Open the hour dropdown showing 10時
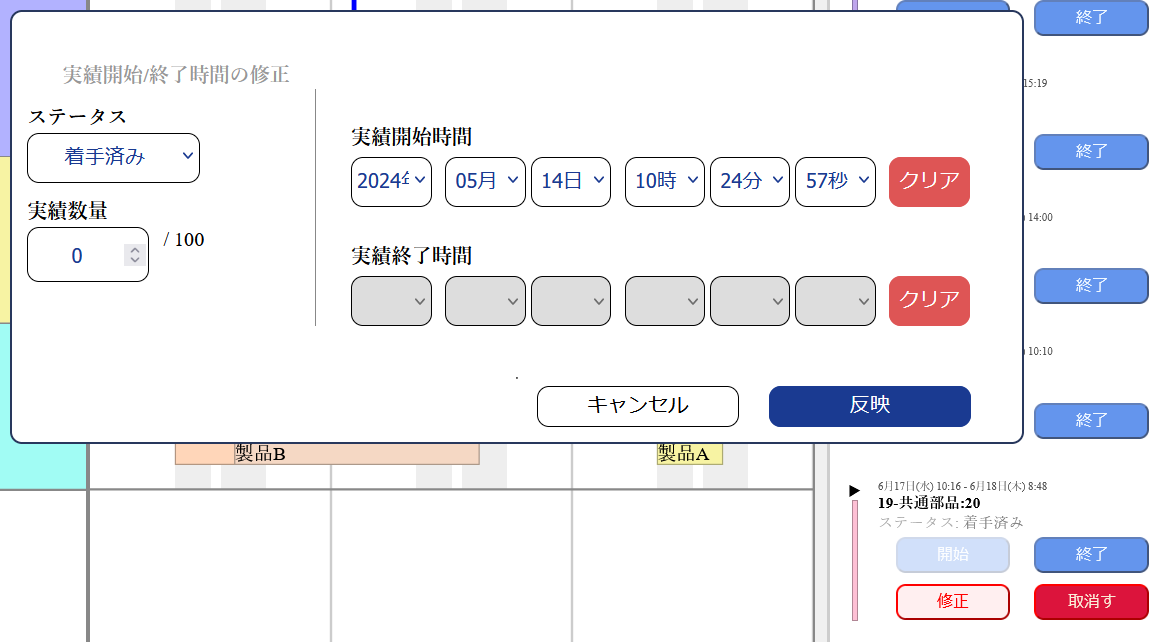 click(x=663, y=182)
